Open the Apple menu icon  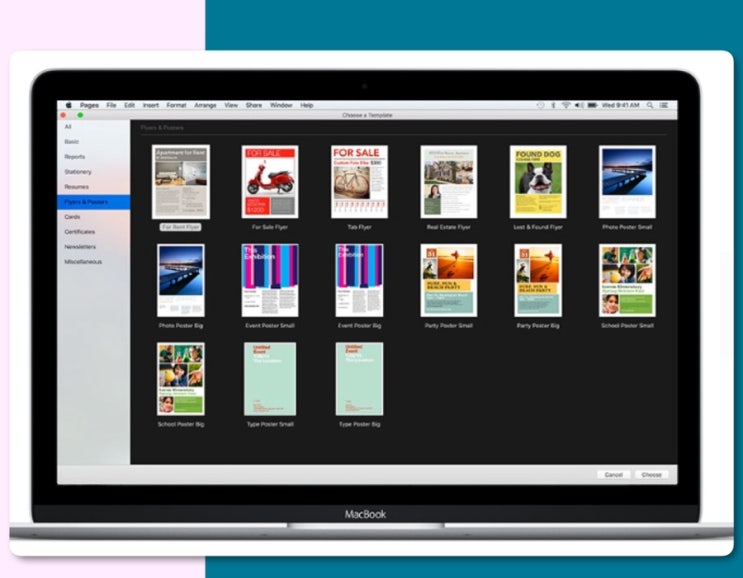[68, 105]
